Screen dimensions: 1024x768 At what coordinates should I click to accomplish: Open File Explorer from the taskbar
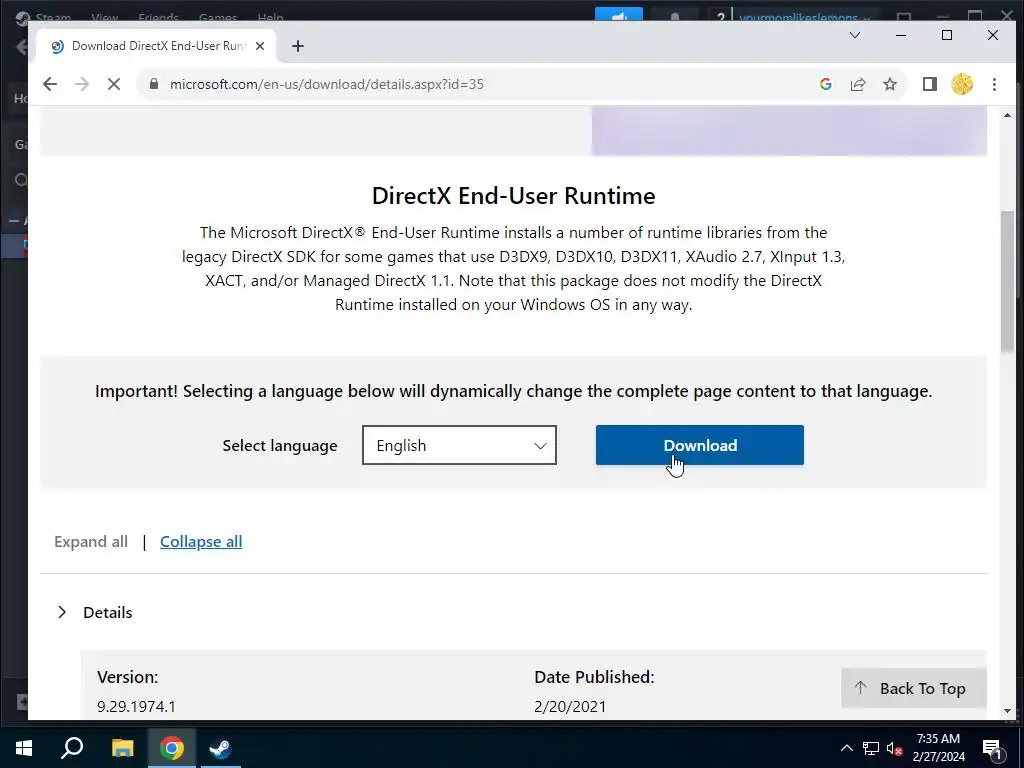(x=122, y=748)
